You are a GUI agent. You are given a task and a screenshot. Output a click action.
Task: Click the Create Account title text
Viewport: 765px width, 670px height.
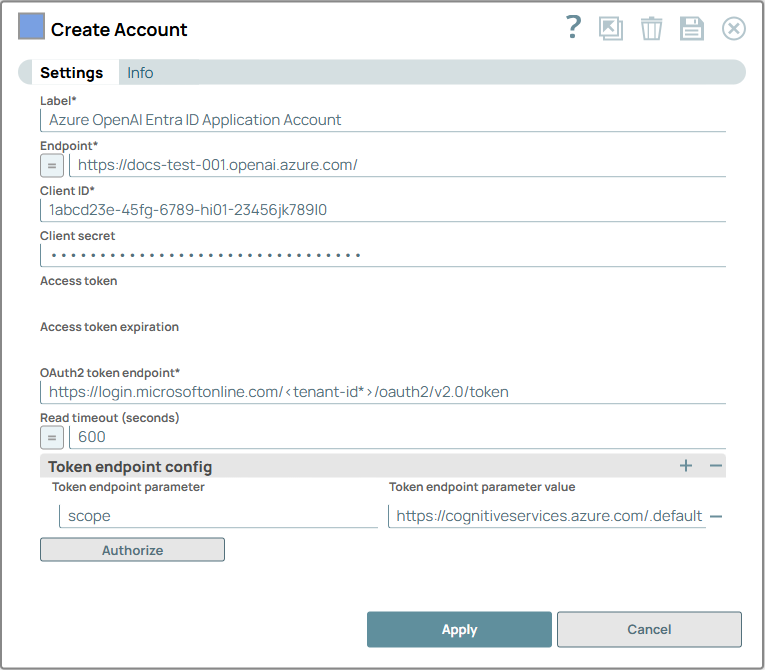coord(119,30)
